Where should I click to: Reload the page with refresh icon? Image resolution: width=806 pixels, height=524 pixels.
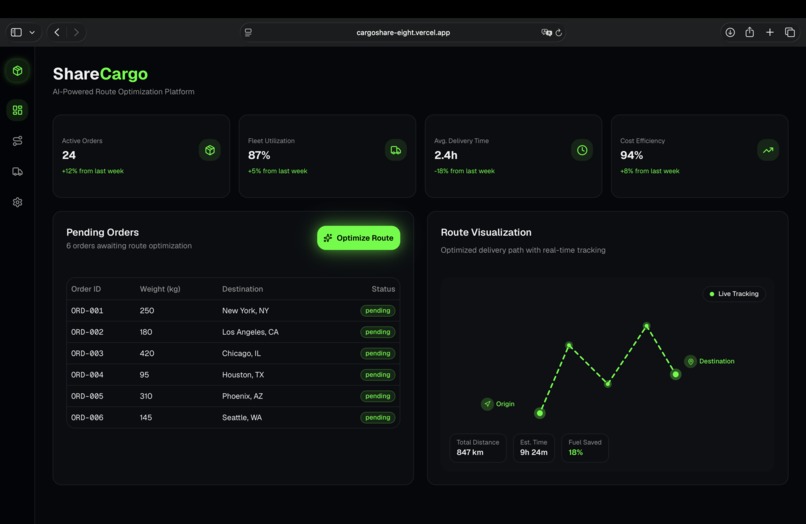[559, 32]
